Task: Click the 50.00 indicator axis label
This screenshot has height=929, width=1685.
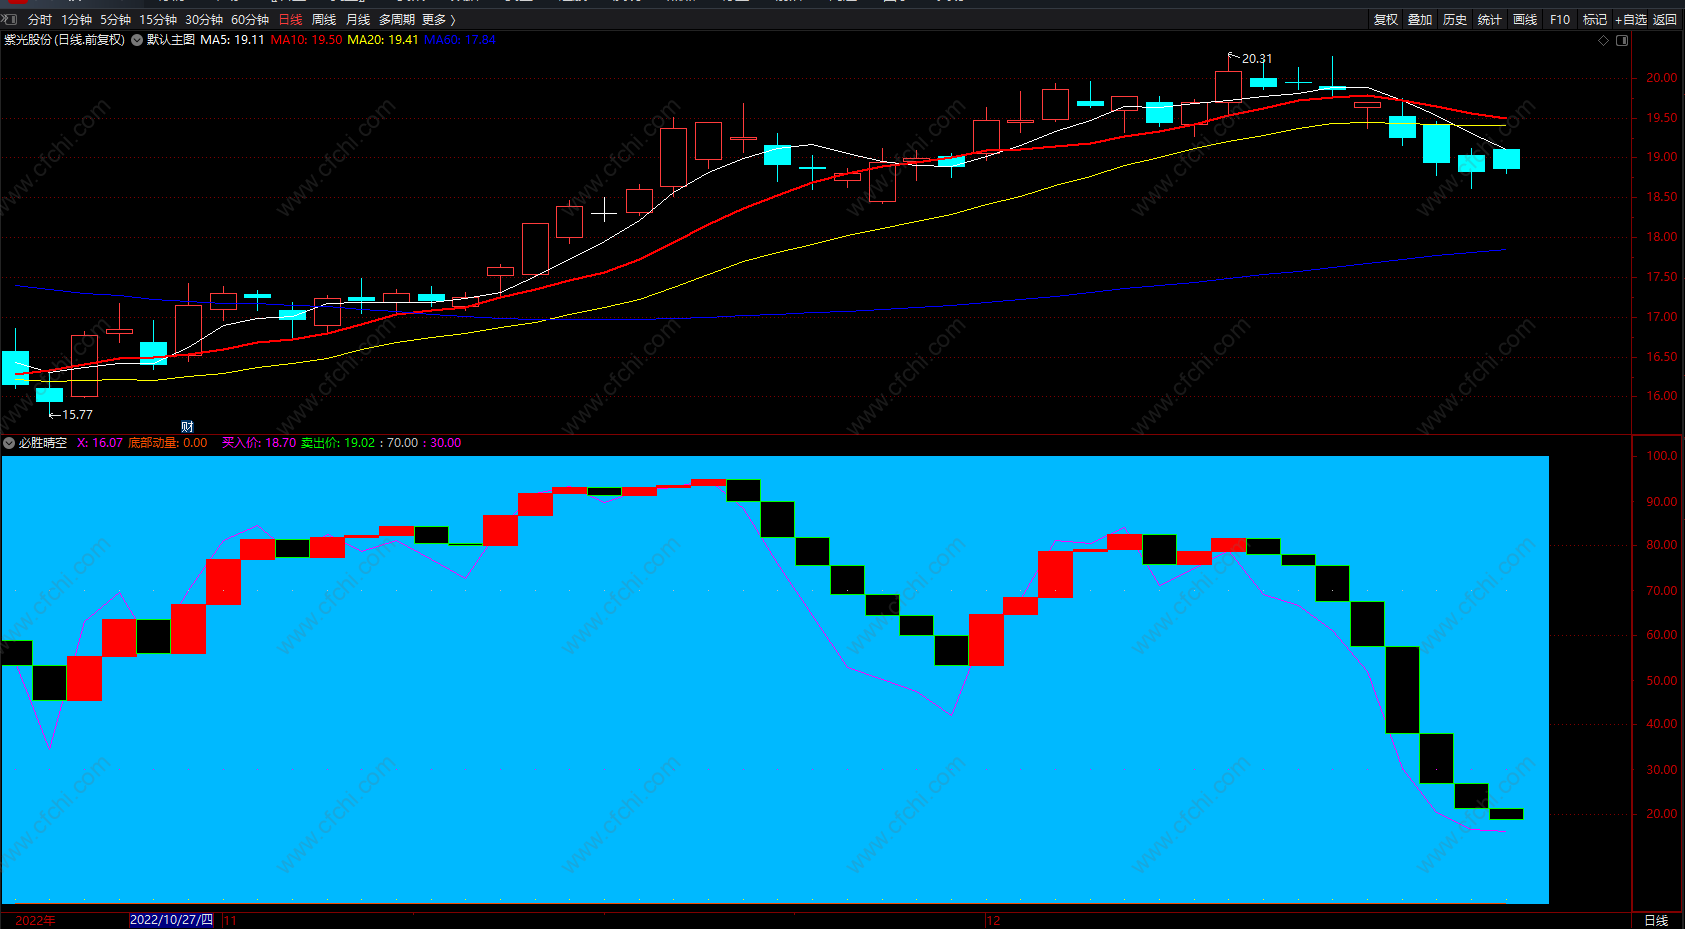Action: coord(1662,681)
